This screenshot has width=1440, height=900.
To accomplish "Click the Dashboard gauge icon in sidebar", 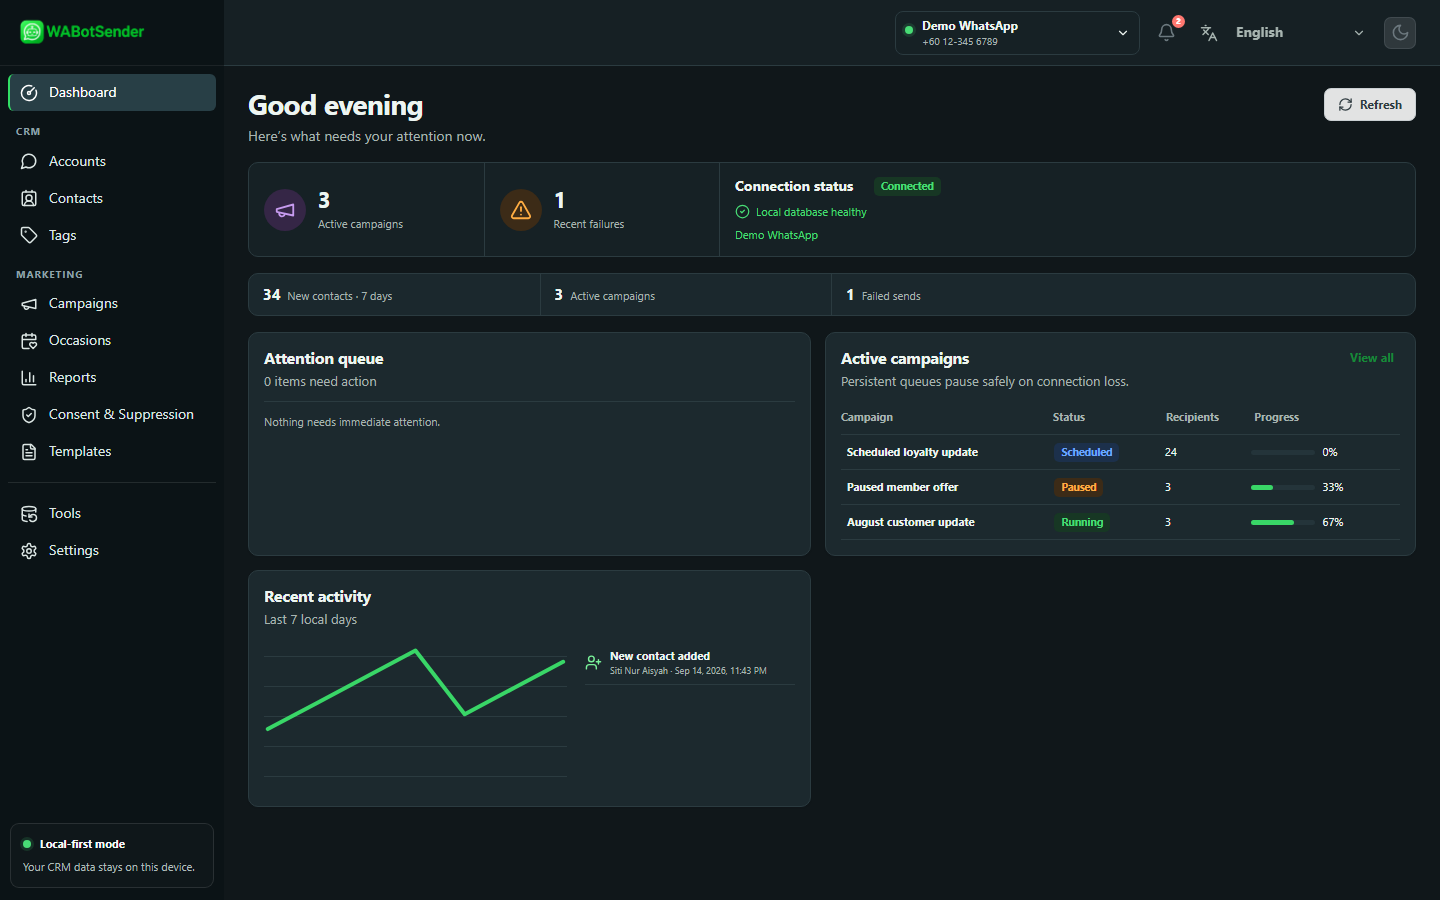I will tap(29, 92).
